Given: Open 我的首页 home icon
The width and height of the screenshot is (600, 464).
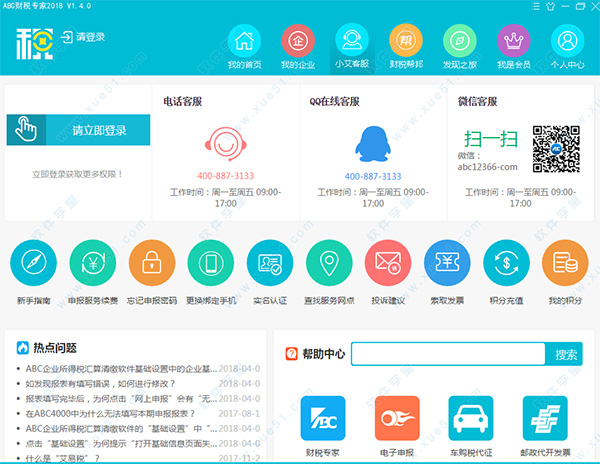Looking at the screenshot, I should pyautogui.click(x=244, y=41).
